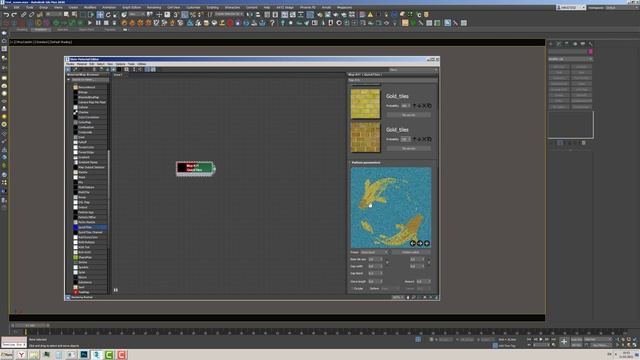This screenshot has height=360, width=640.
Task: Open the Preset dropdown in Pattern parameters
Action: [x=374, y=252]
